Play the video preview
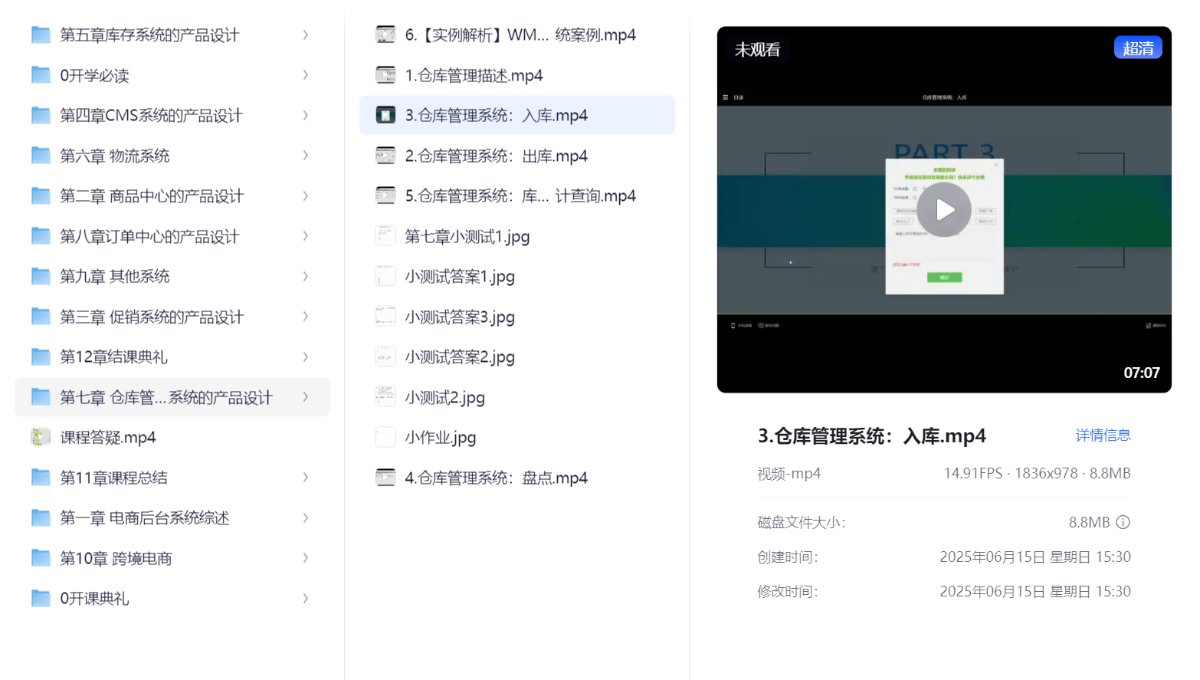This screenshot has height=680, width=1200. coord(944,209)
